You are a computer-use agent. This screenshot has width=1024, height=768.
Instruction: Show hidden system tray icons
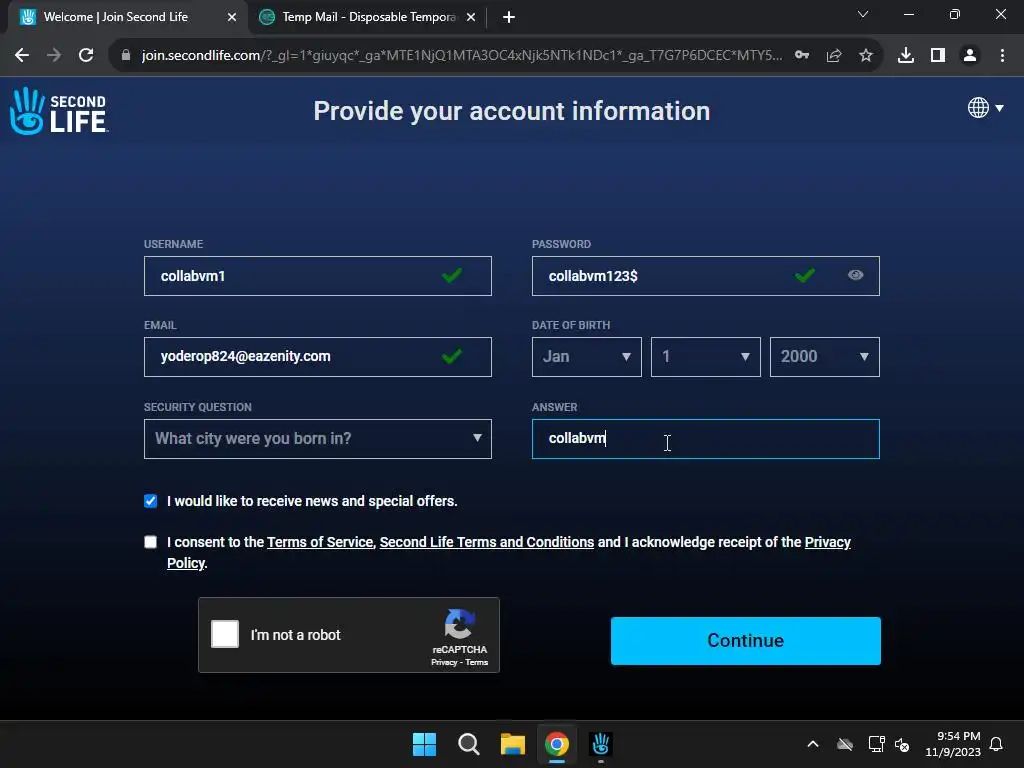point(813,744)
